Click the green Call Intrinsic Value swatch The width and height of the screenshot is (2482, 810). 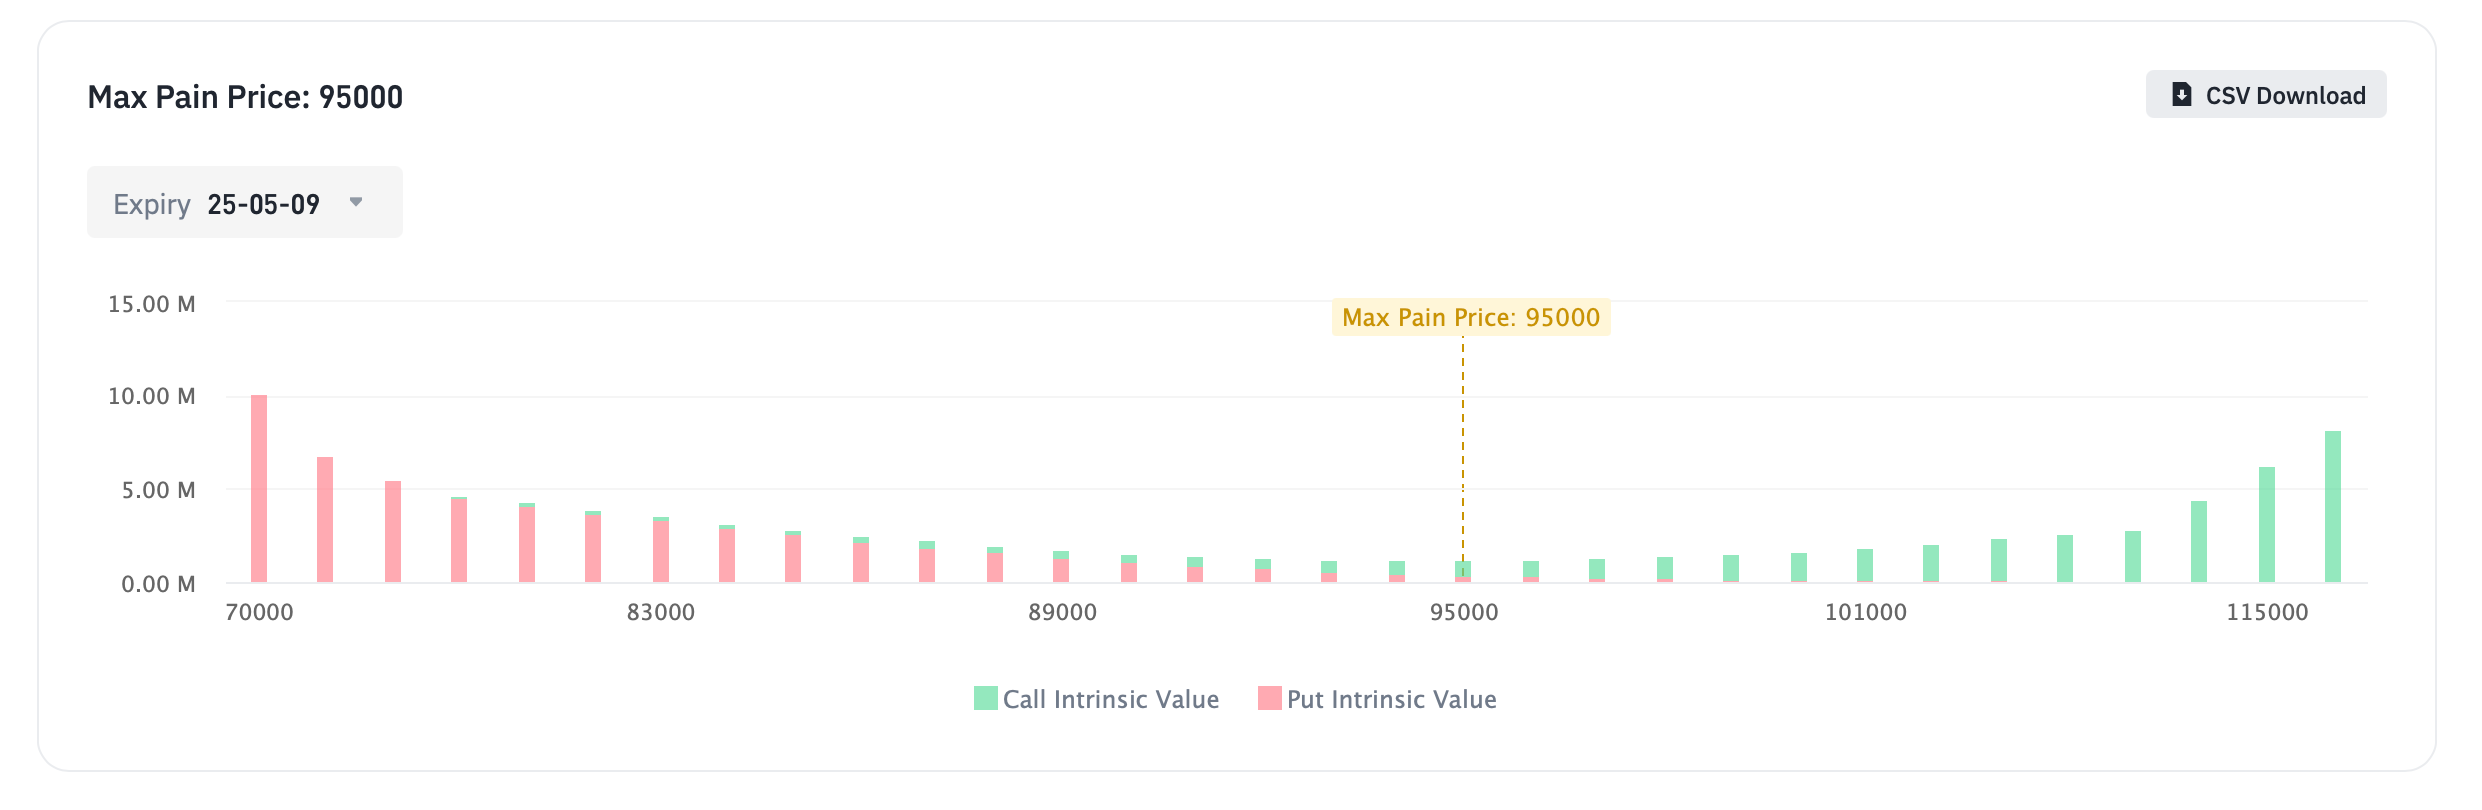(986, 698)
